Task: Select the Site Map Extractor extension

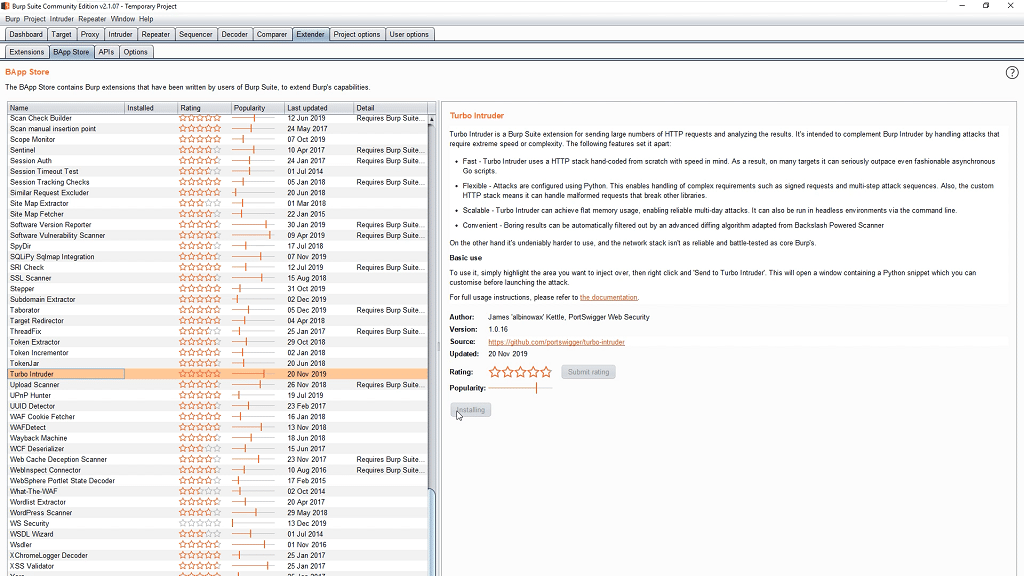Action: (x=217, y=204)
